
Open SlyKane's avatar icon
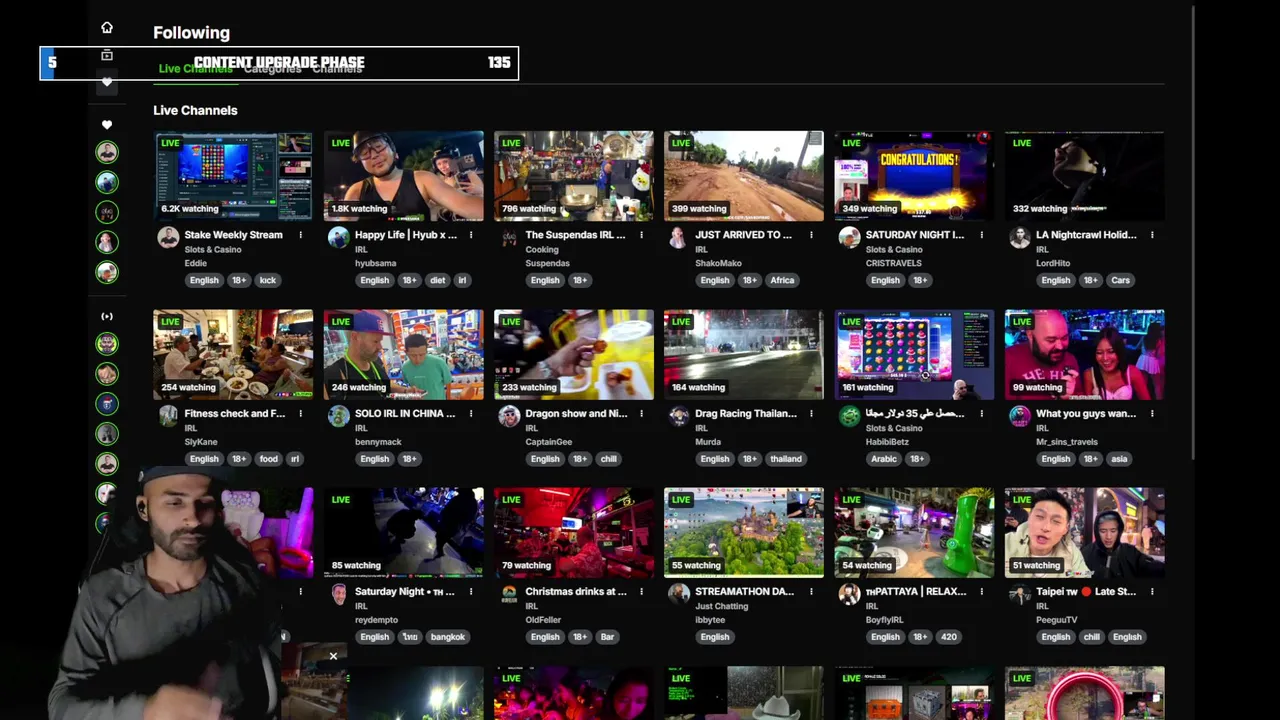[x=168, y=415]
